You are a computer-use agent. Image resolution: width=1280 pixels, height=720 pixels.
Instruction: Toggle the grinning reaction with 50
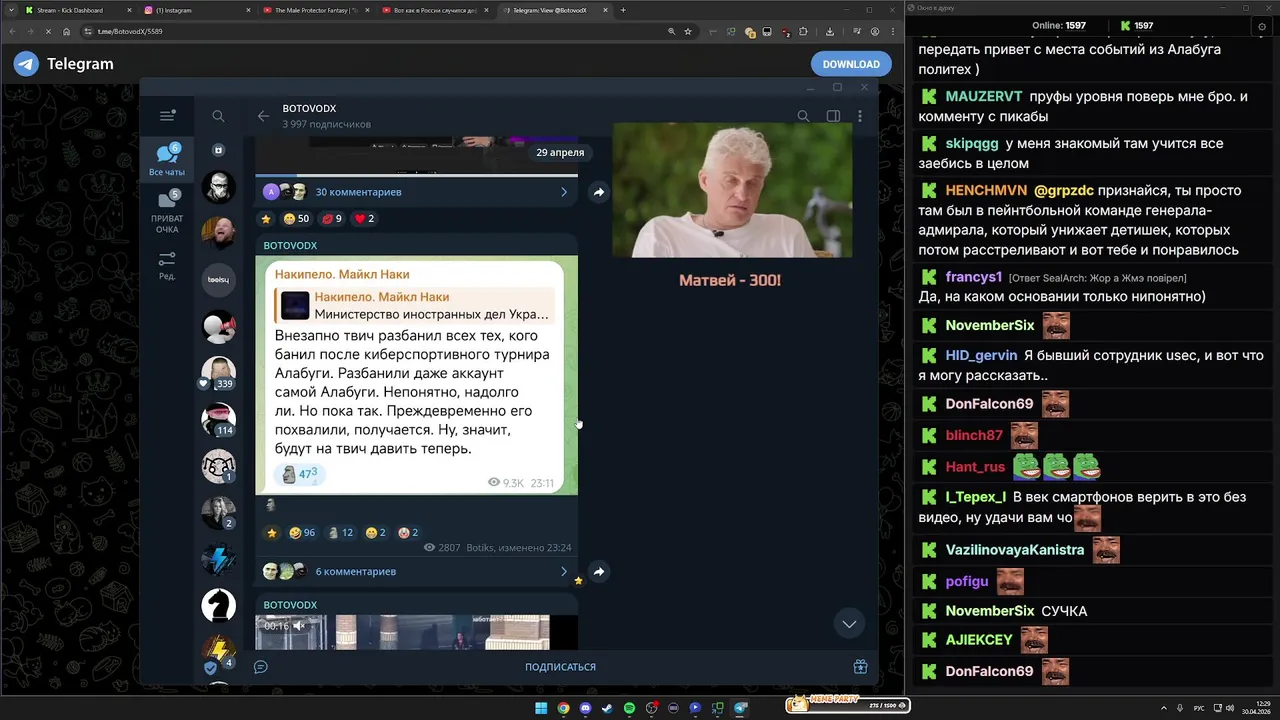point(296,218)
